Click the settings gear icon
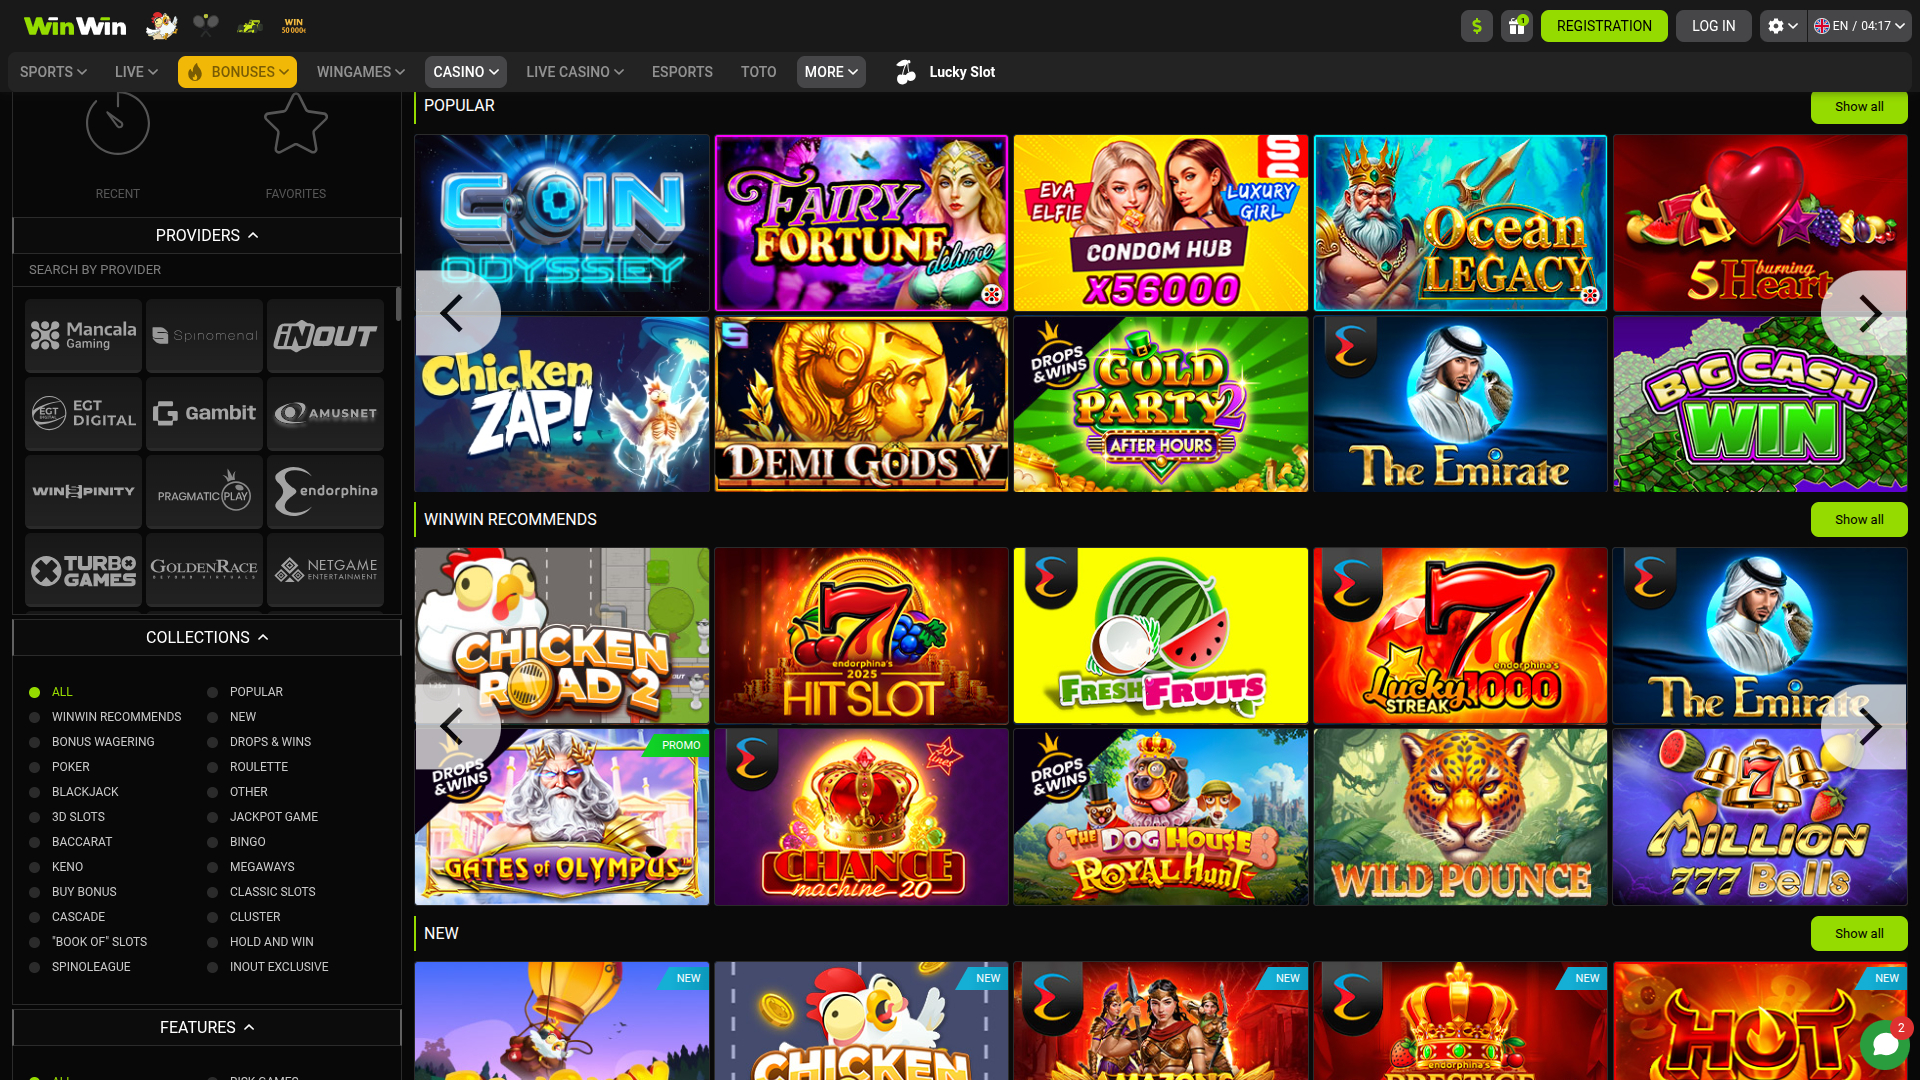The image size is (1920, 1080). [1778, 25]
